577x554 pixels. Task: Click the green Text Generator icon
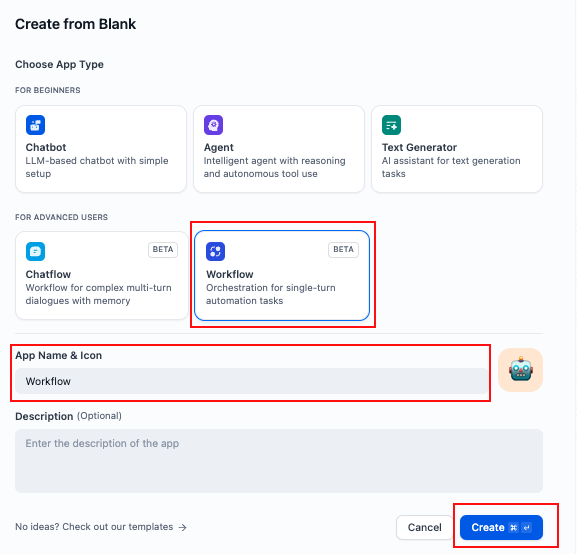click(391, 125)
